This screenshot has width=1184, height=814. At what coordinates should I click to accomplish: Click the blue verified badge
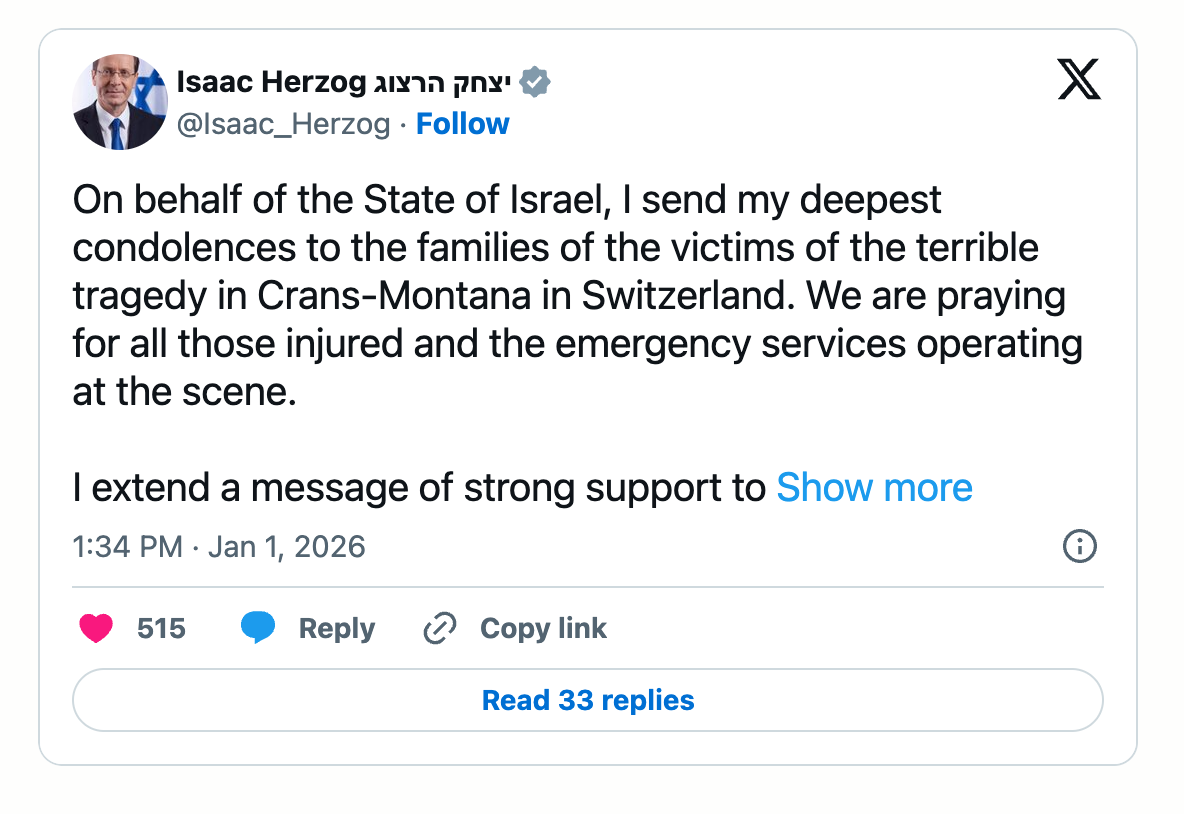(x=536, y=83)
